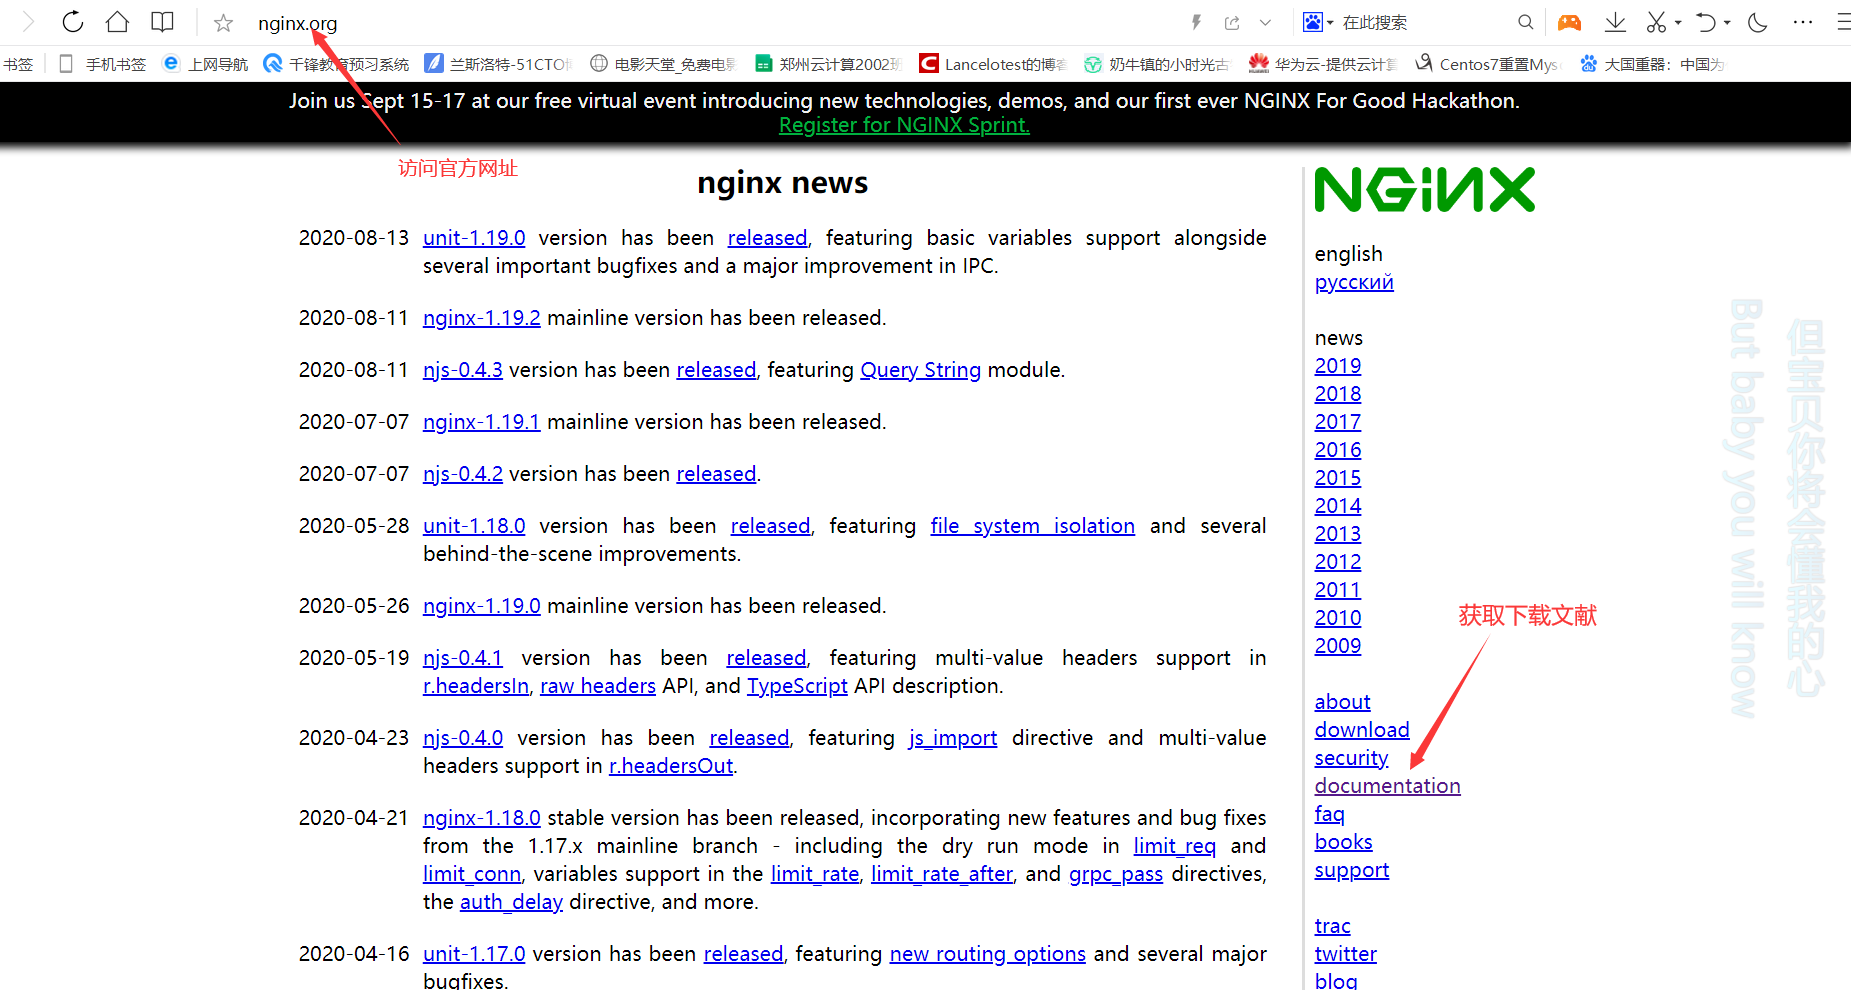Open the 华为云 bookmark
The width and height of the screenshot is (1851, 990).
coord(1323,64)
